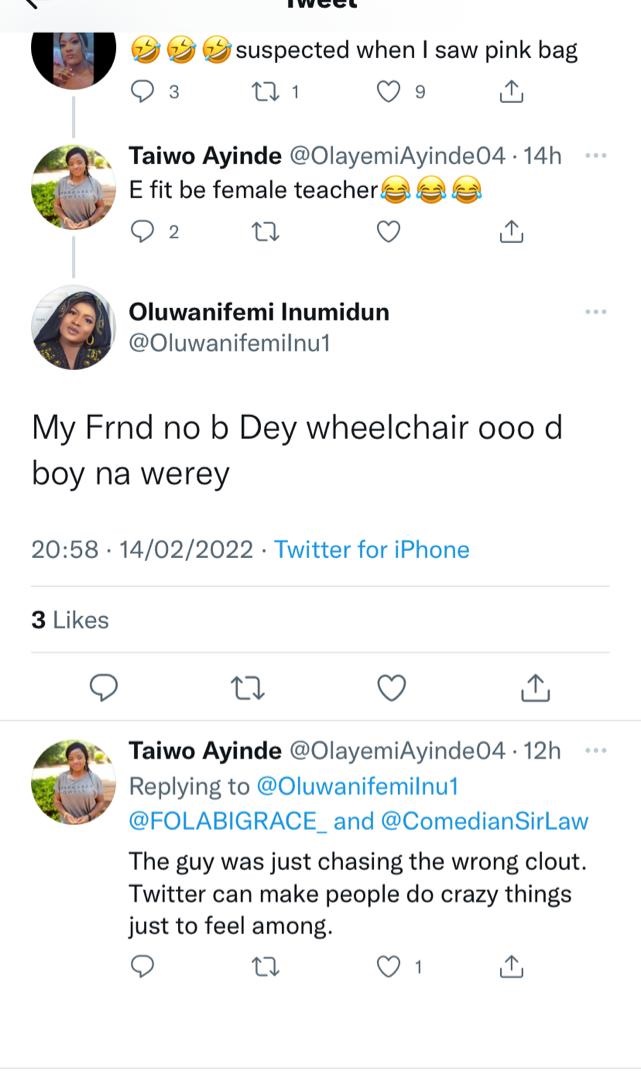Open Oluwanifemi Inumidun's profile picture
The height and width of the screenshot is (1080, 641).
(x=74, y=327)
